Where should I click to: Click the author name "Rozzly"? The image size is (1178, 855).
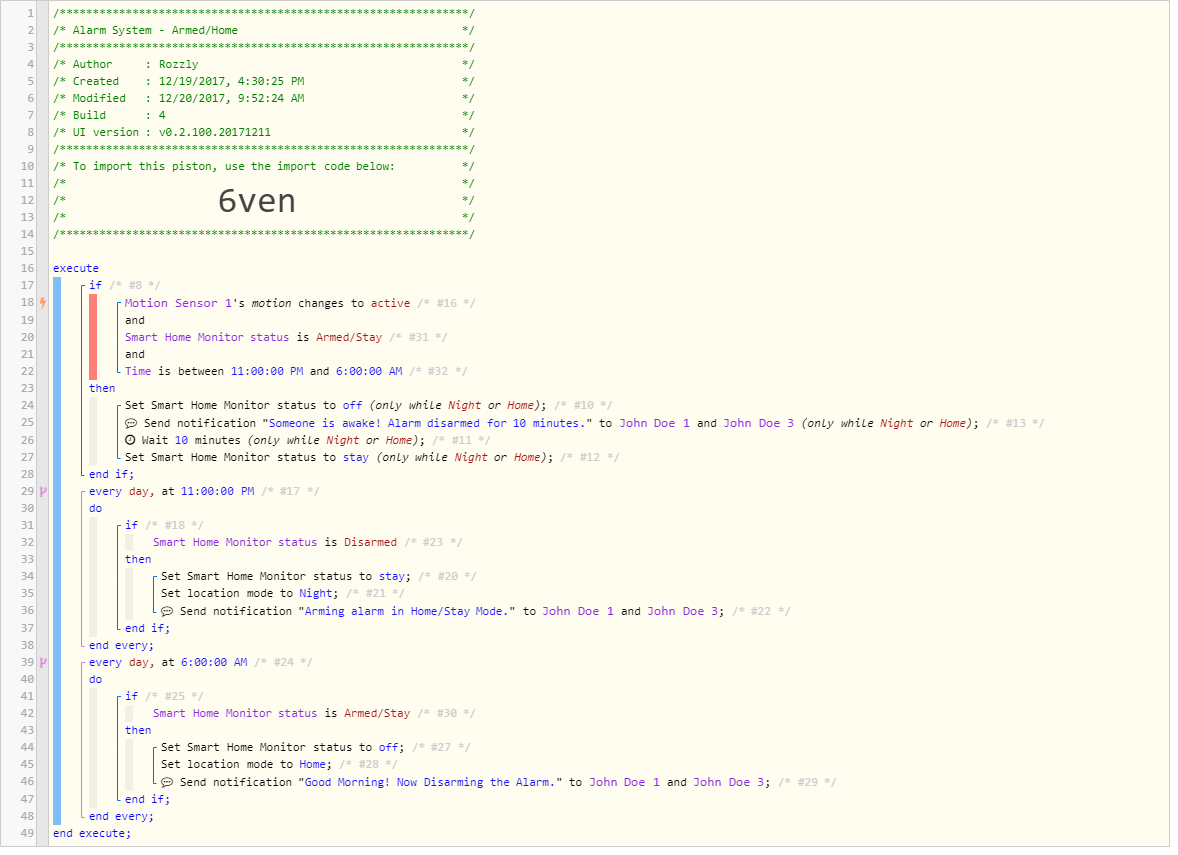point(179,65)
